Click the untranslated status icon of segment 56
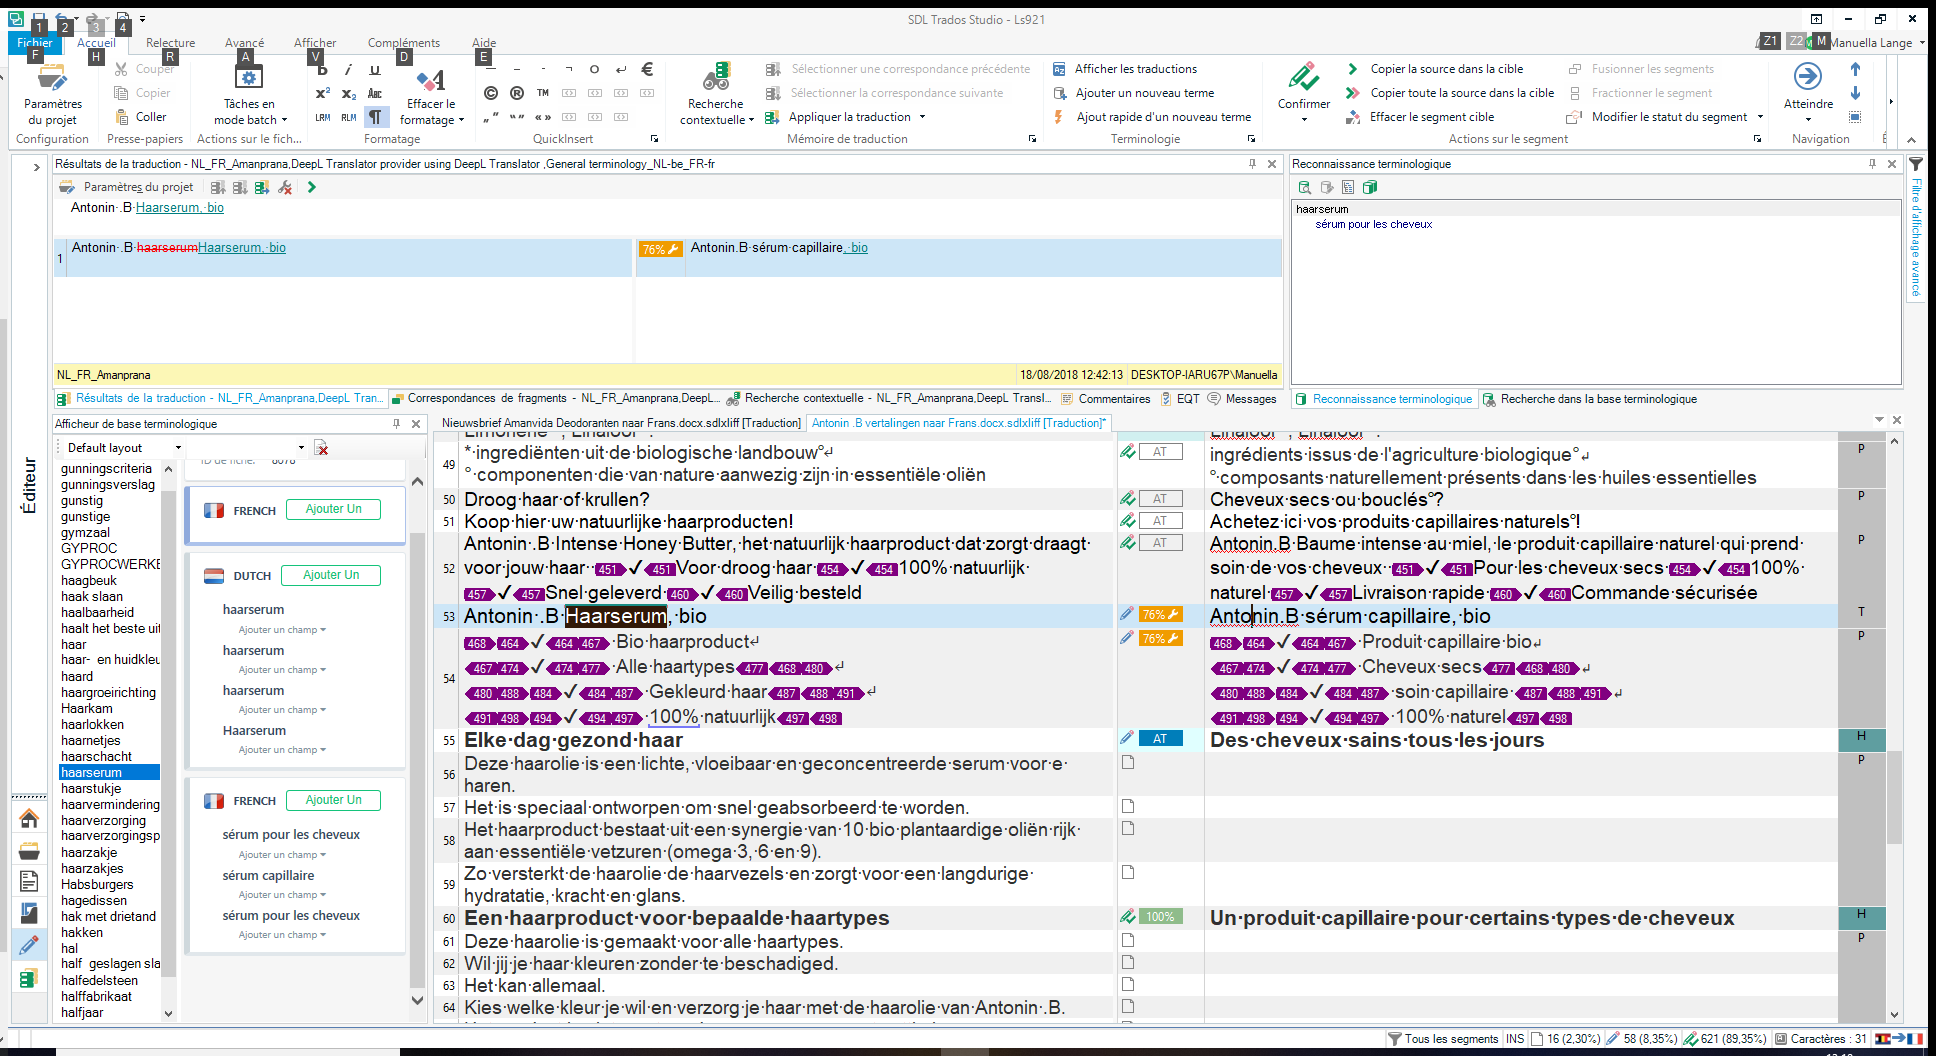Viewport: 1936px width, 1056px height. (x=1128, y=762)
